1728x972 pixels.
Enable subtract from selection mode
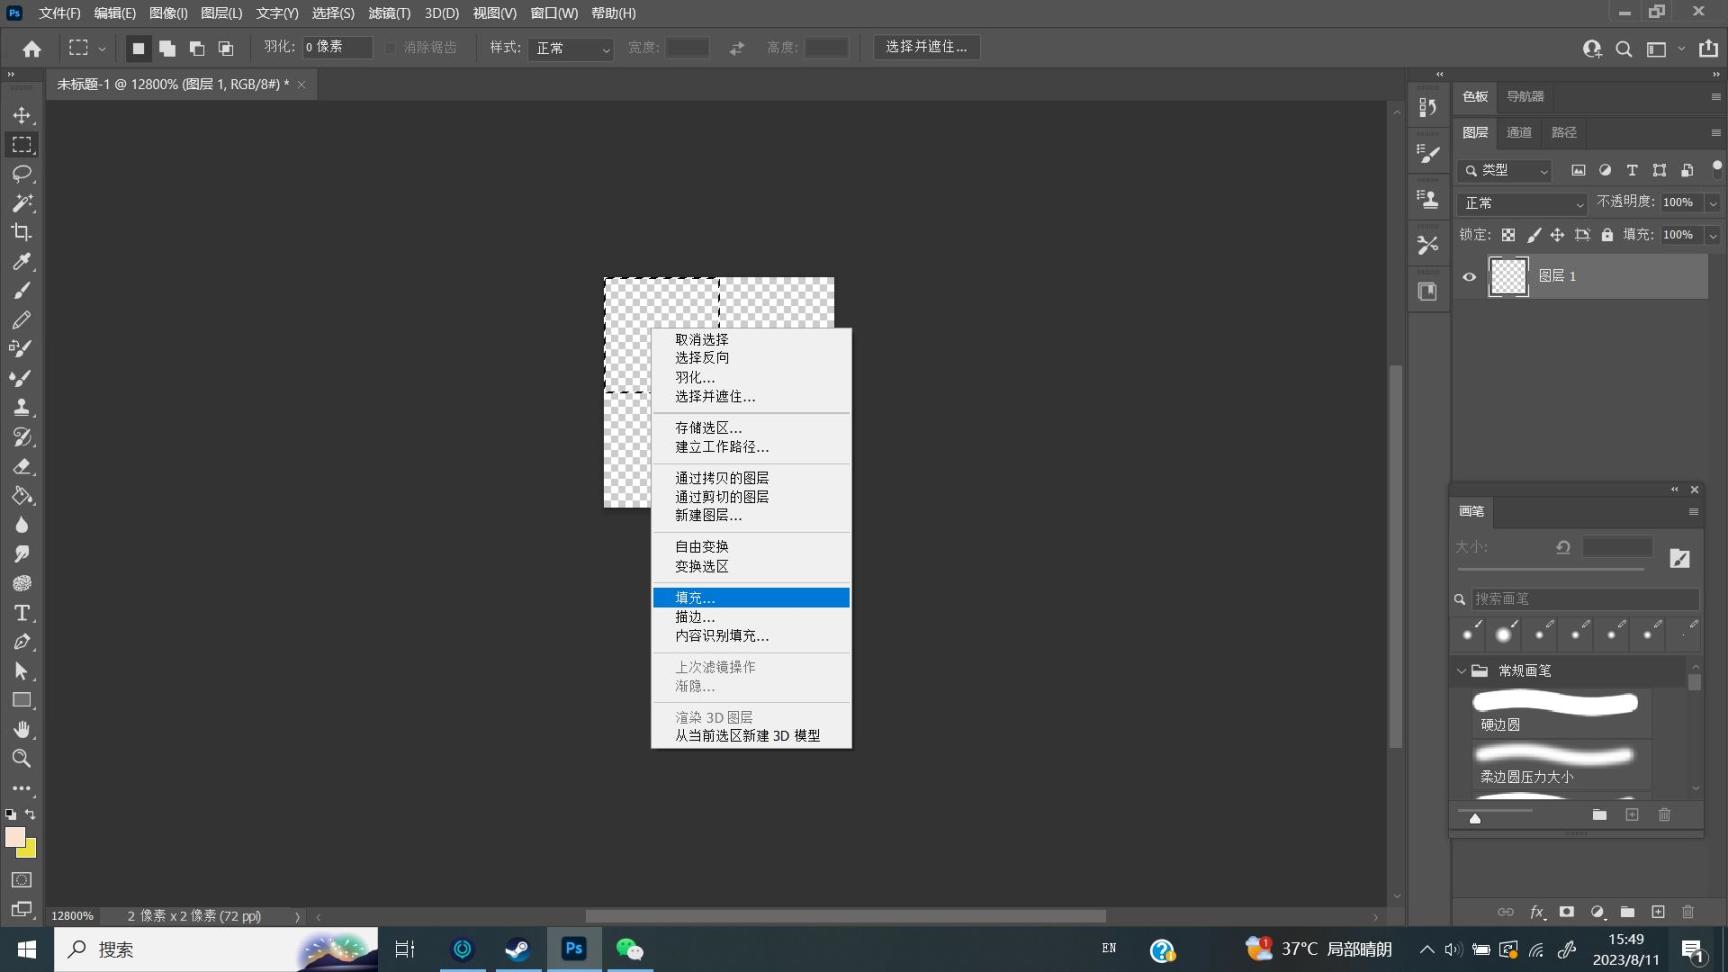coord(197,48)
